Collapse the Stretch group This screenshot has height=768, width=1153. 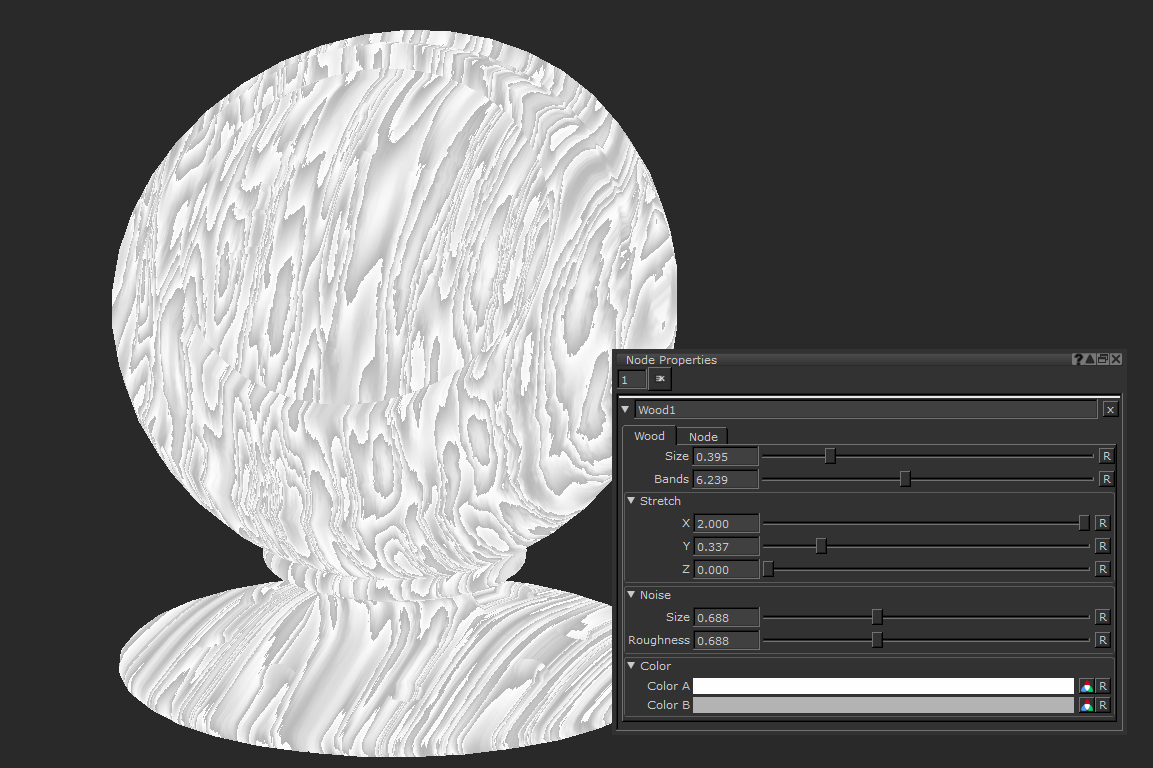[631, 501]
